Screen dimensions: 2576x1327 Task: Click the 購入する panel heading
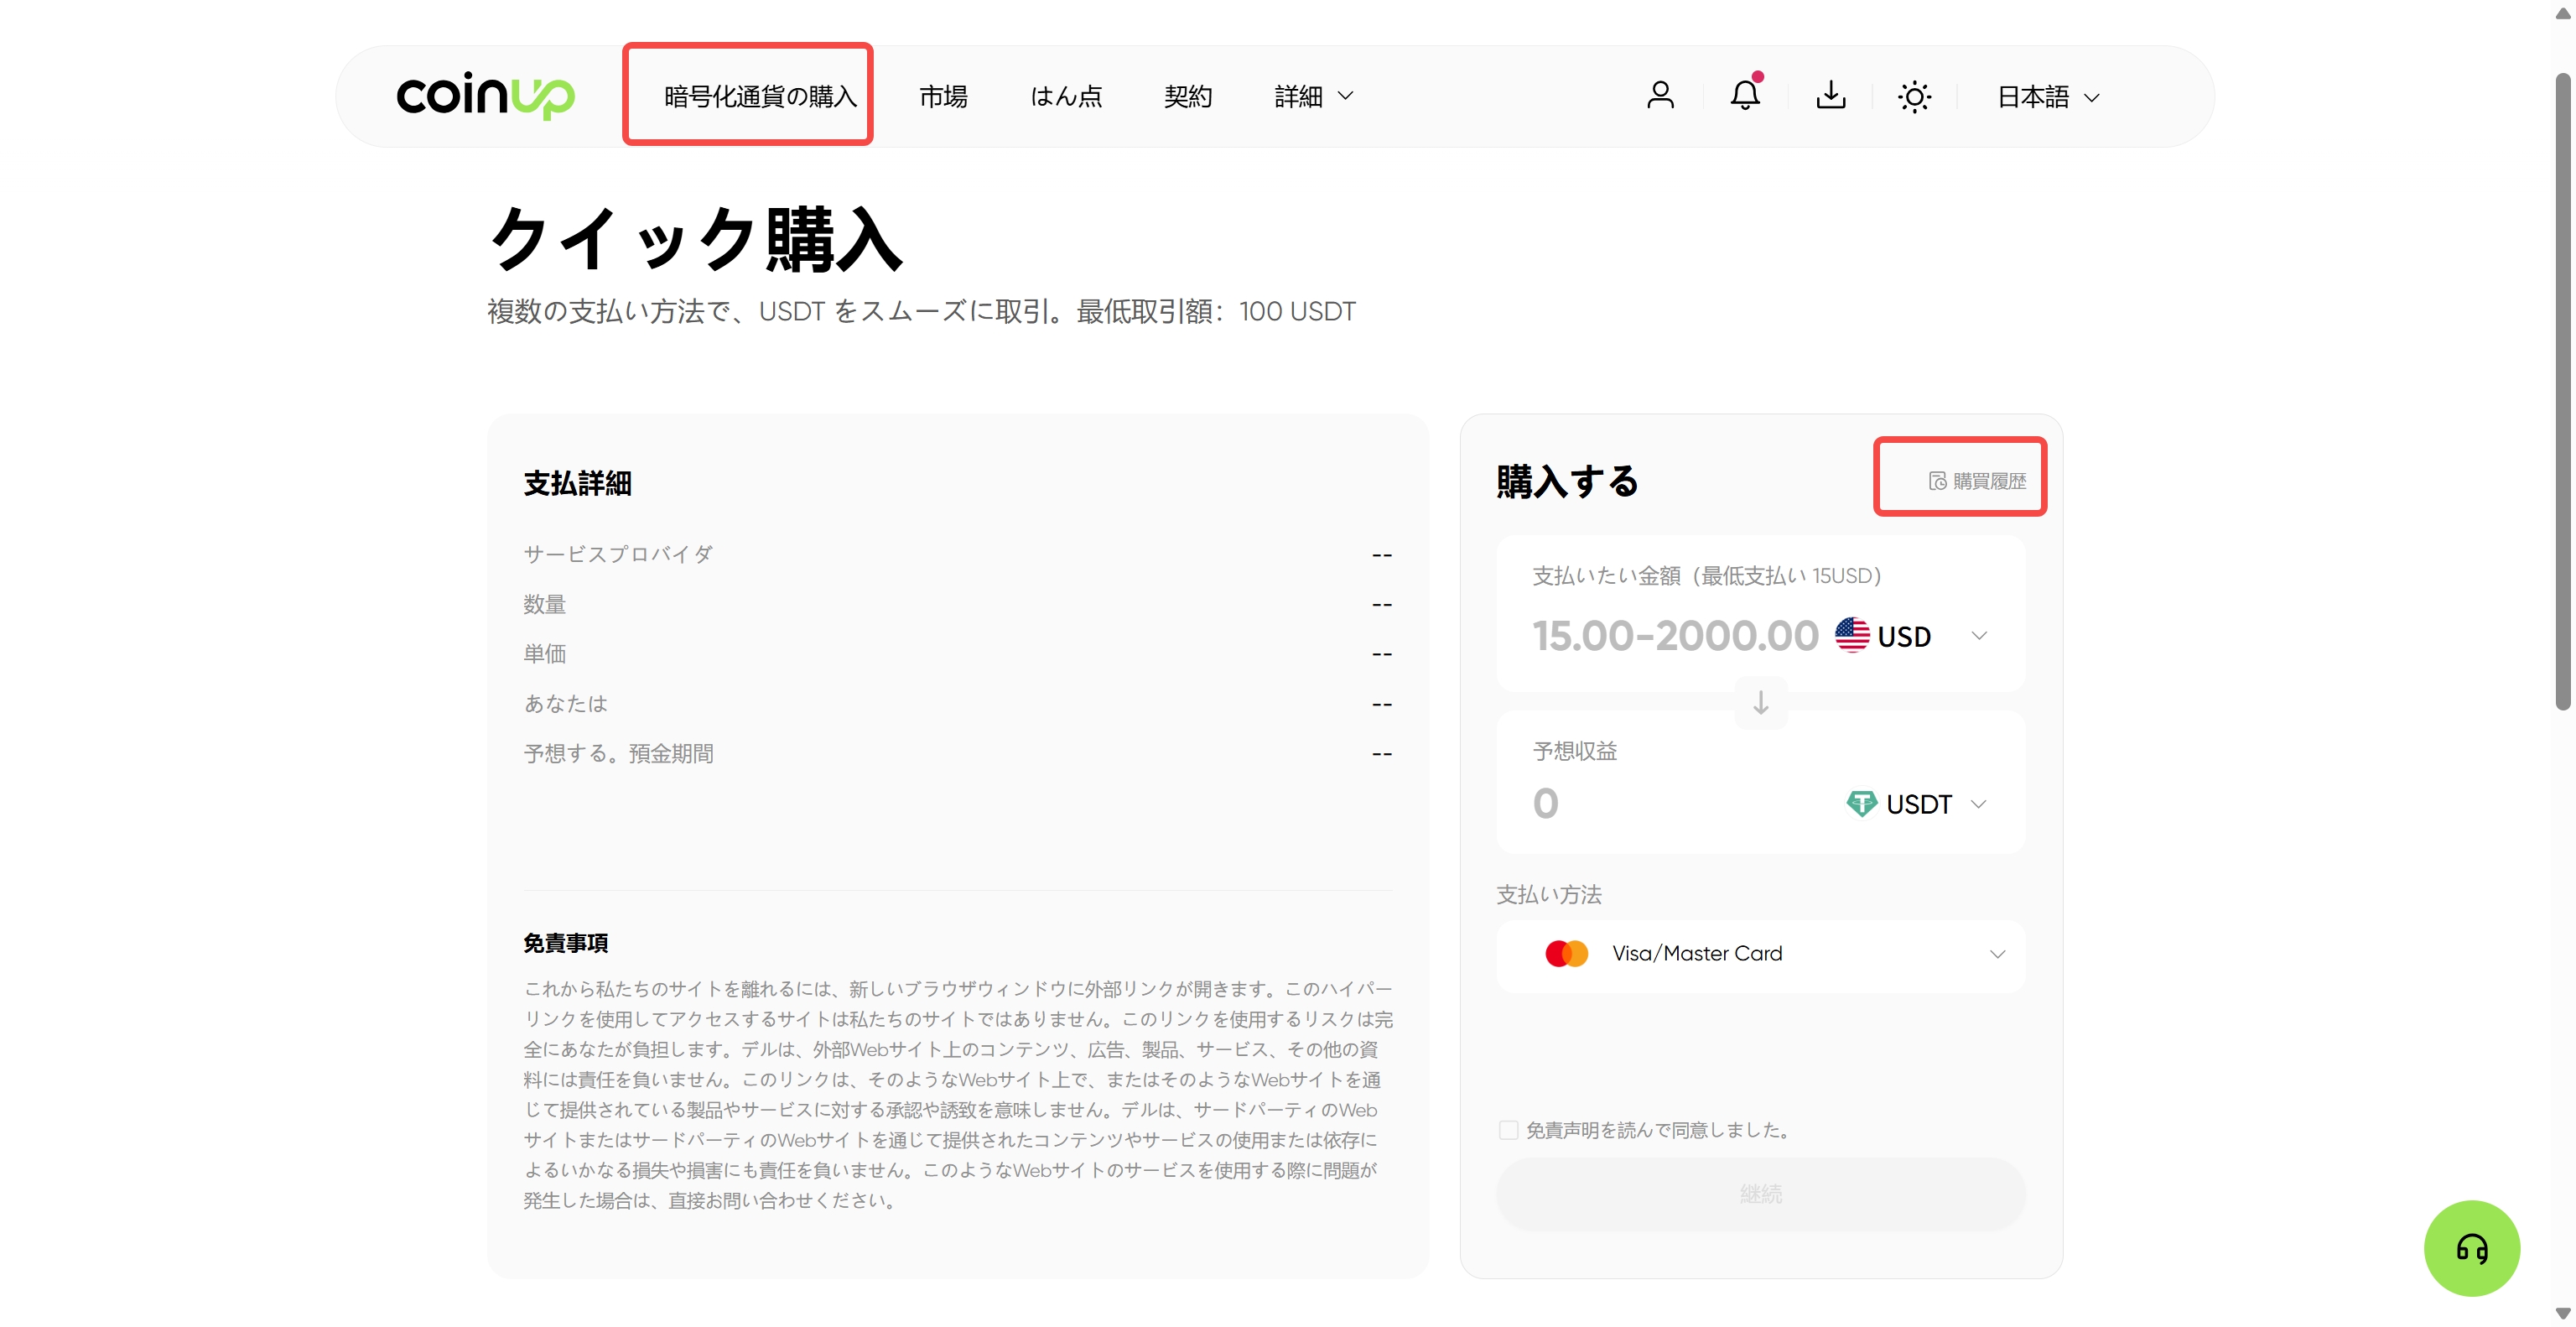click(x=1567, y=482)
